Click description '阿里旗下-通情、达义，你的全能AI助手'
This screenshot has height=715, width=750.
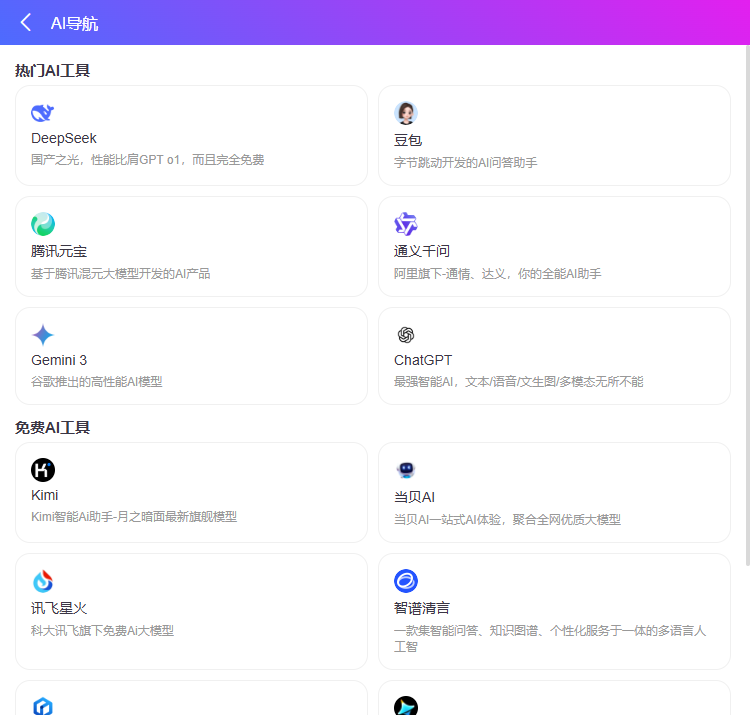[x=497, y=274]
